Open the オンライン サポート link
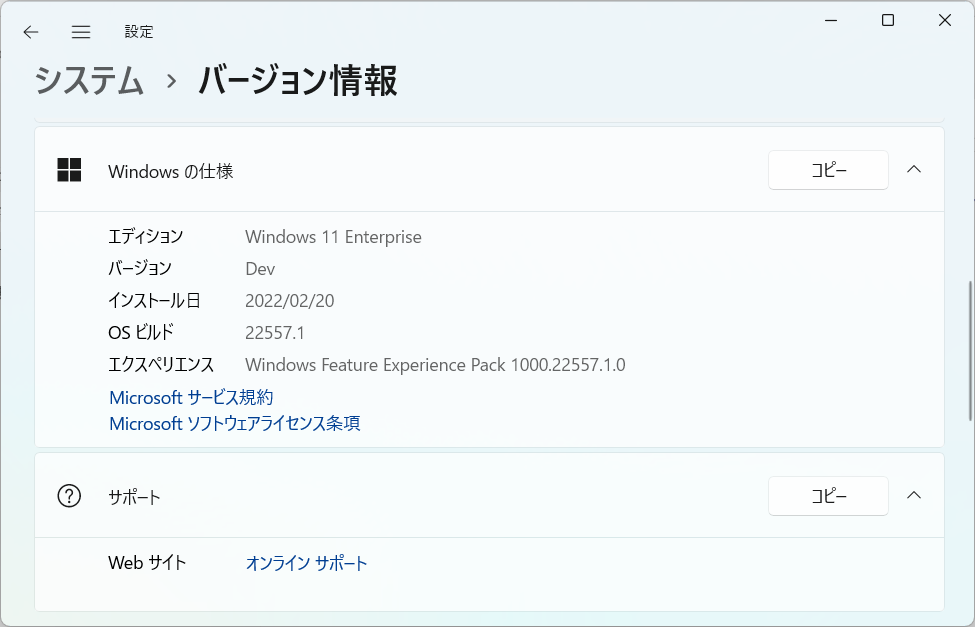The image size is (975, 627). click(x=307, y=563)
